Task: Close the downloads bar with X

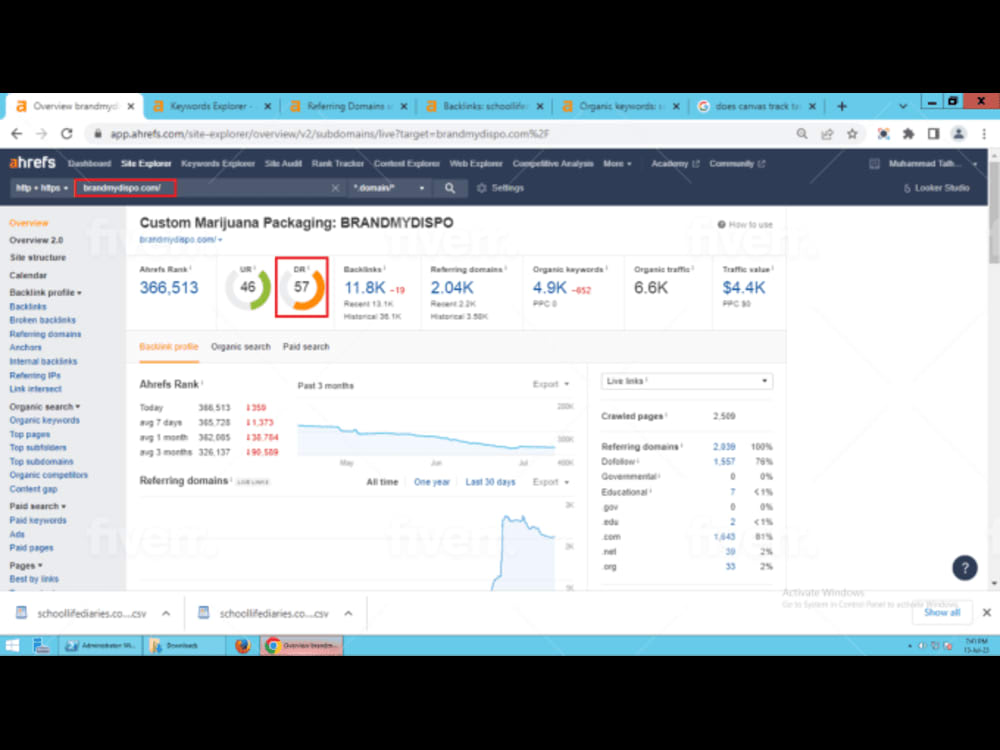Action: [x=987, y=612]
